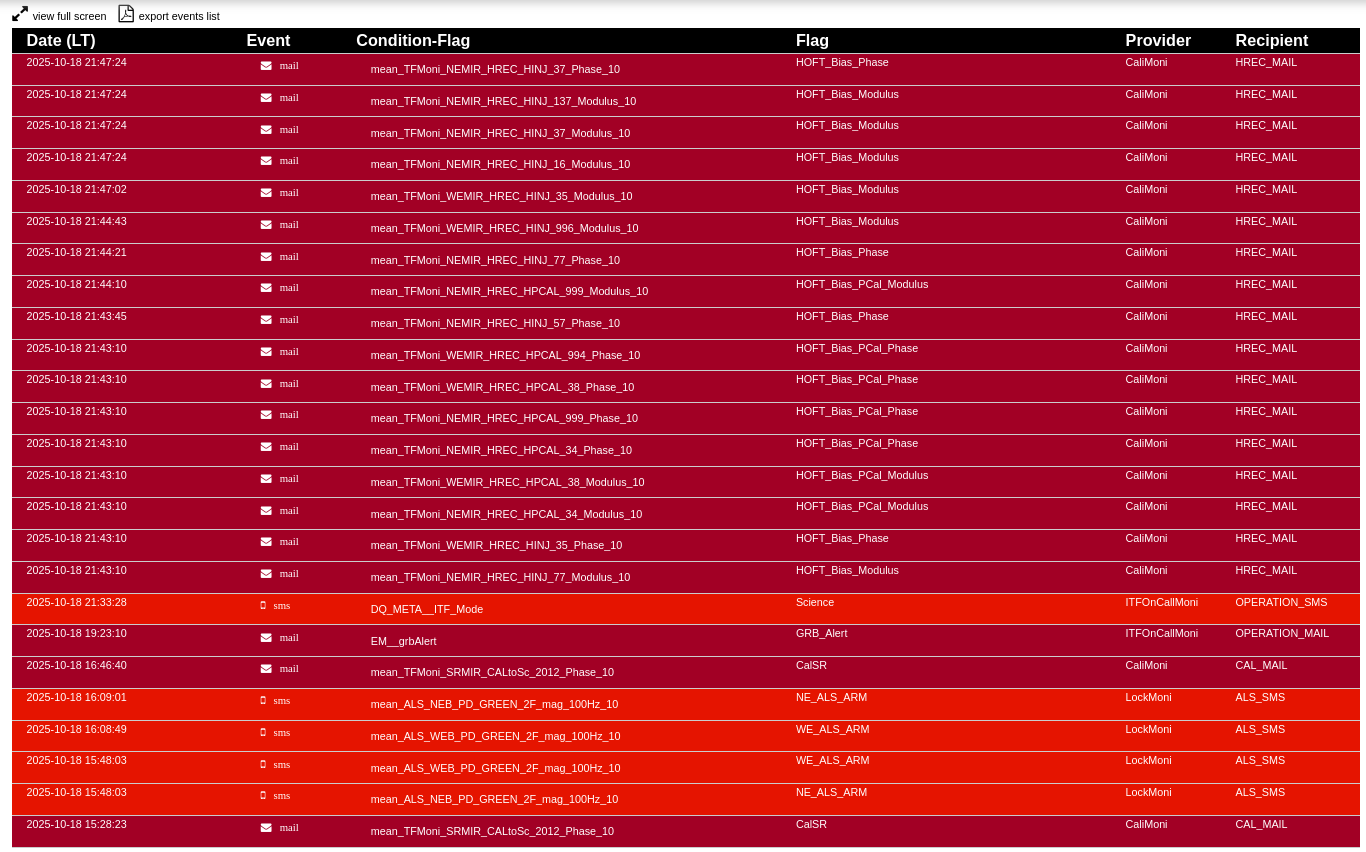1366x852 pixels.
Task: Click mail envelope icon for EM__grbAlert event
Action: coord(266,637)
